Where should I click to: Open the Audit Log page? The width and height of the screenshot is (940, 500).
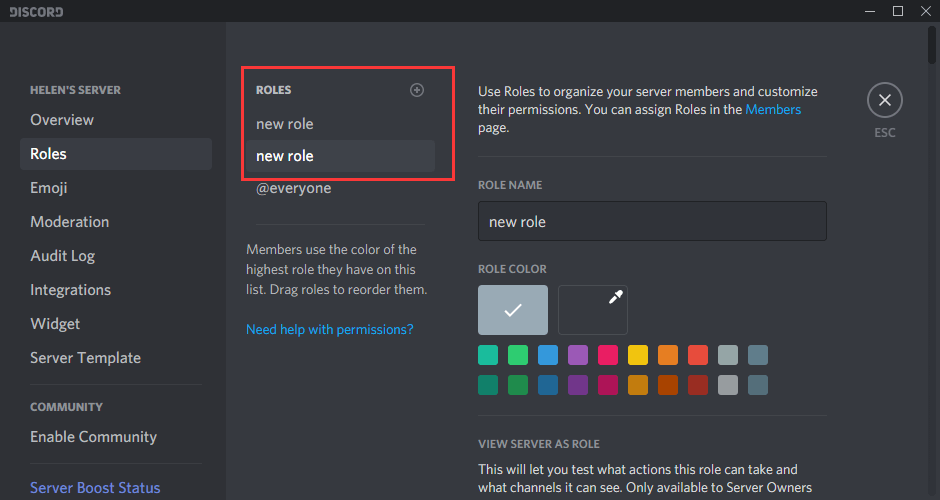point(63,256)
